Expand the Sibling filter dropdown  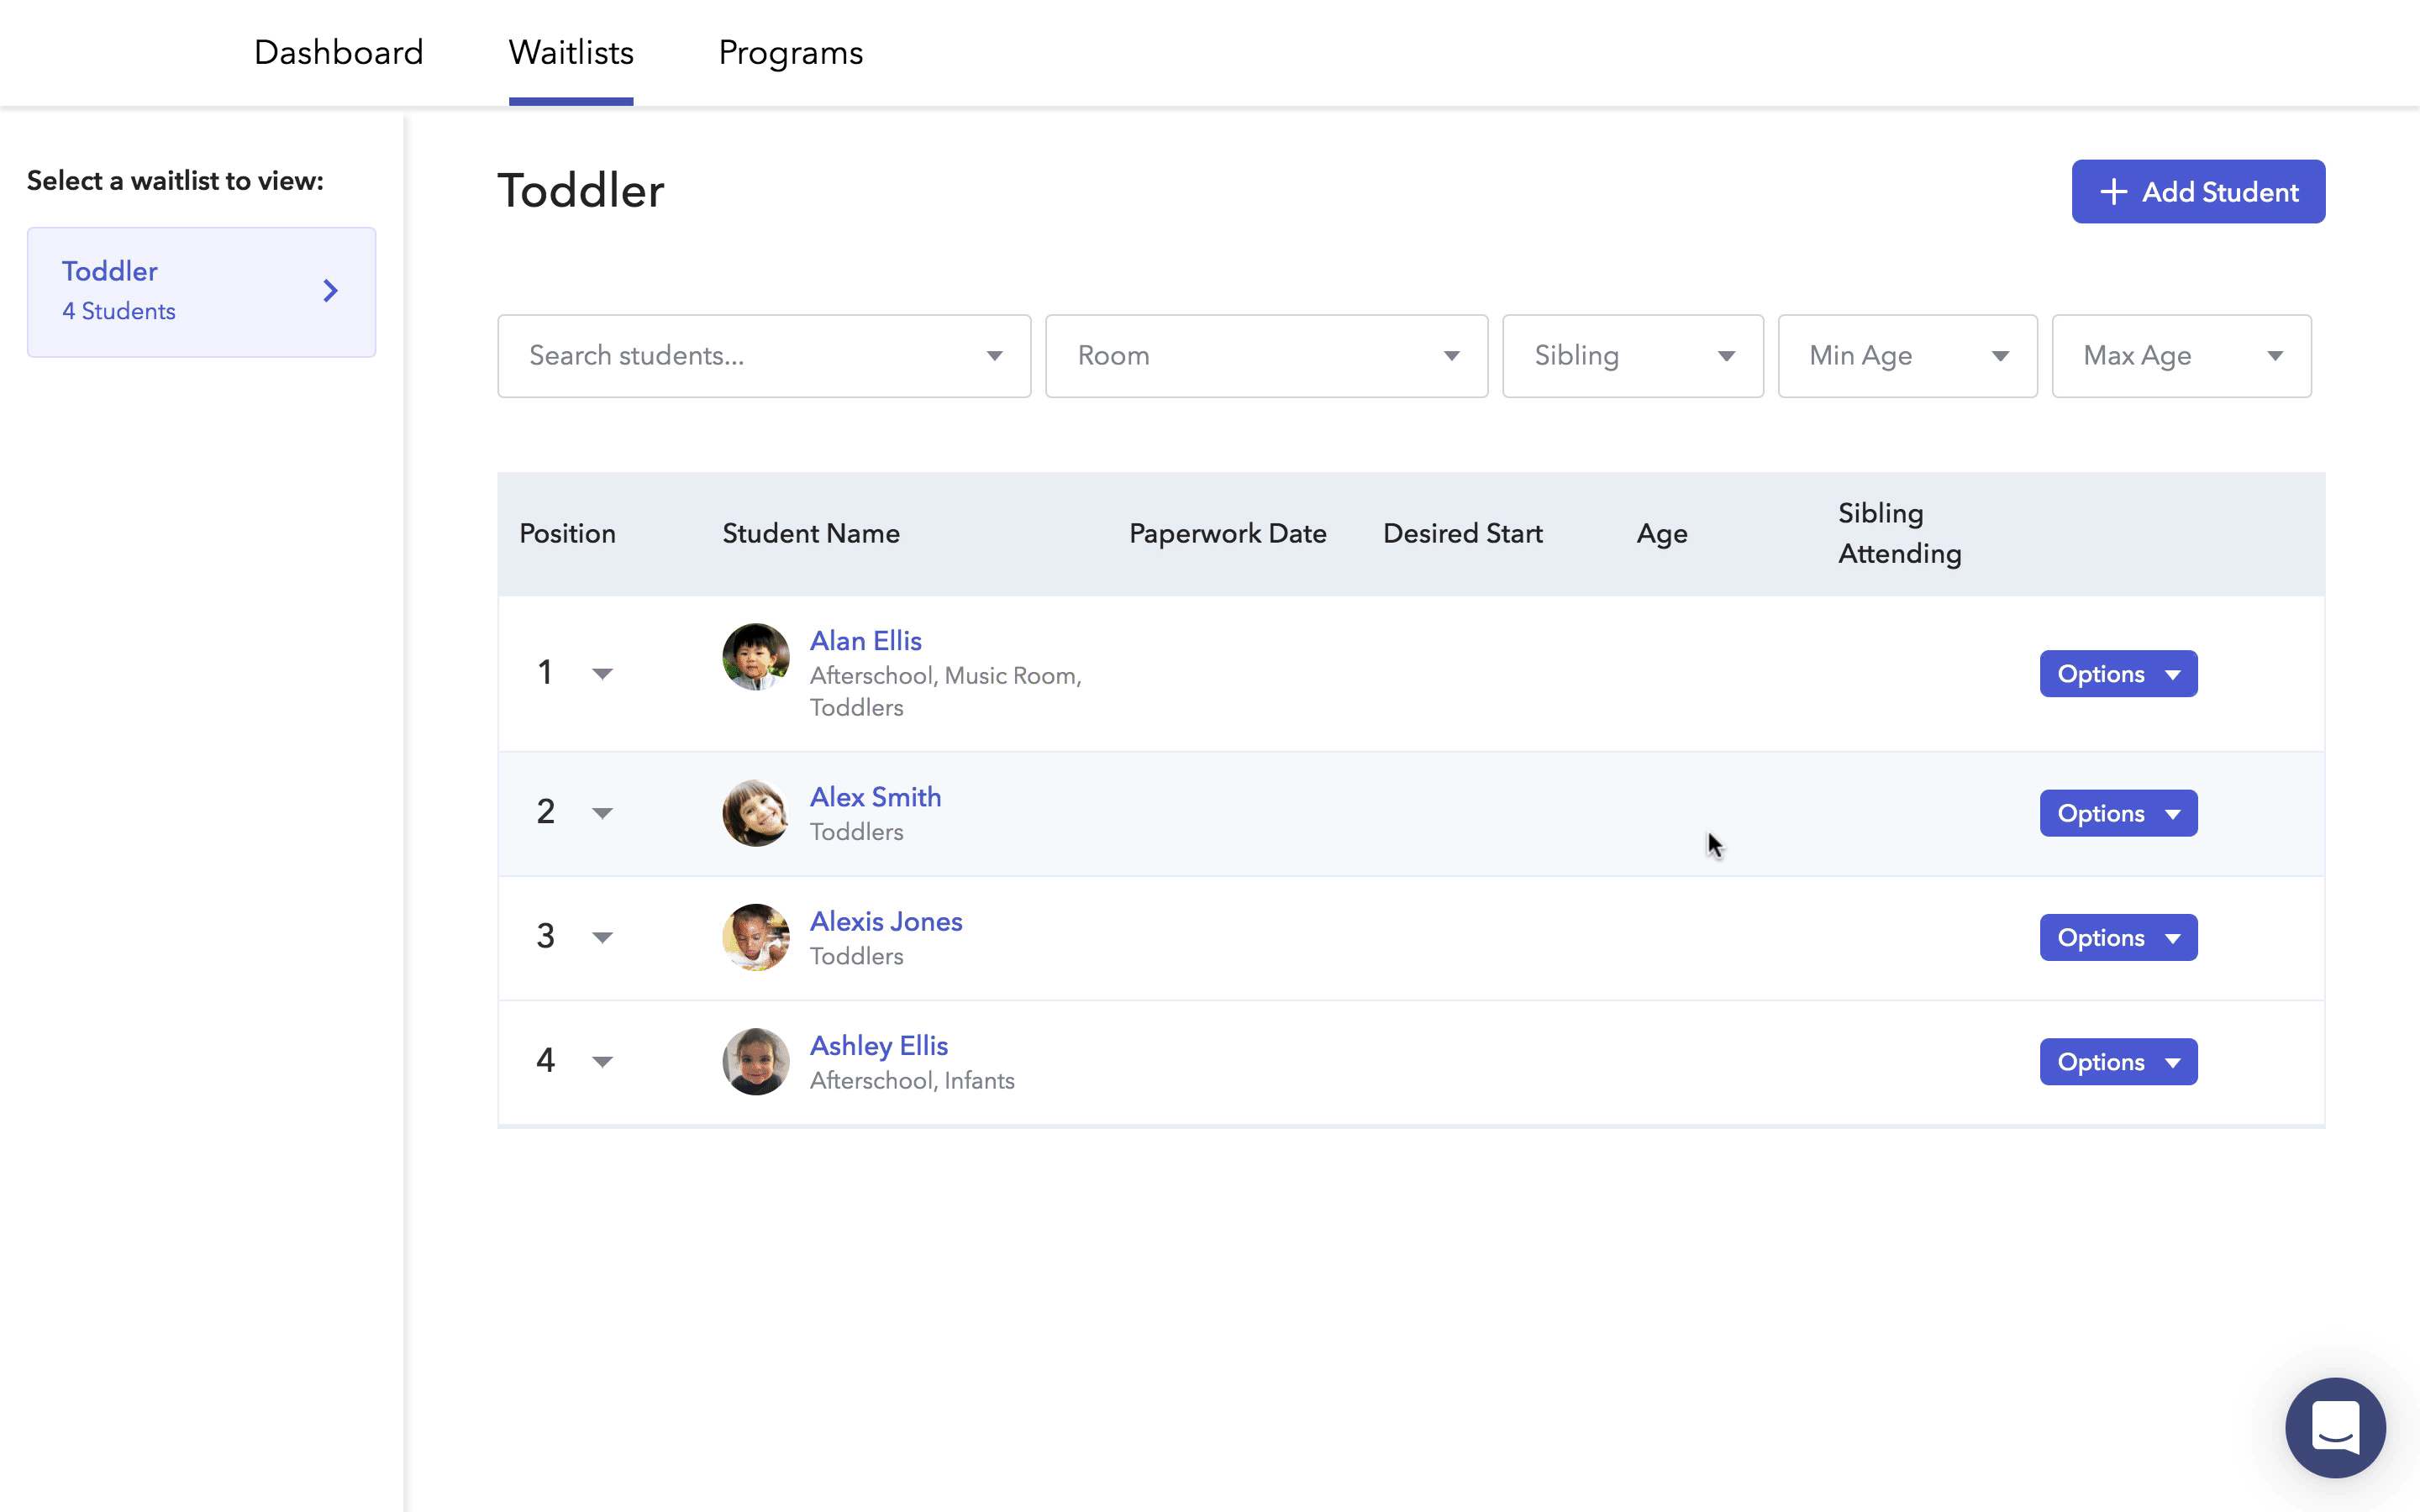(x=1632, y=356)
